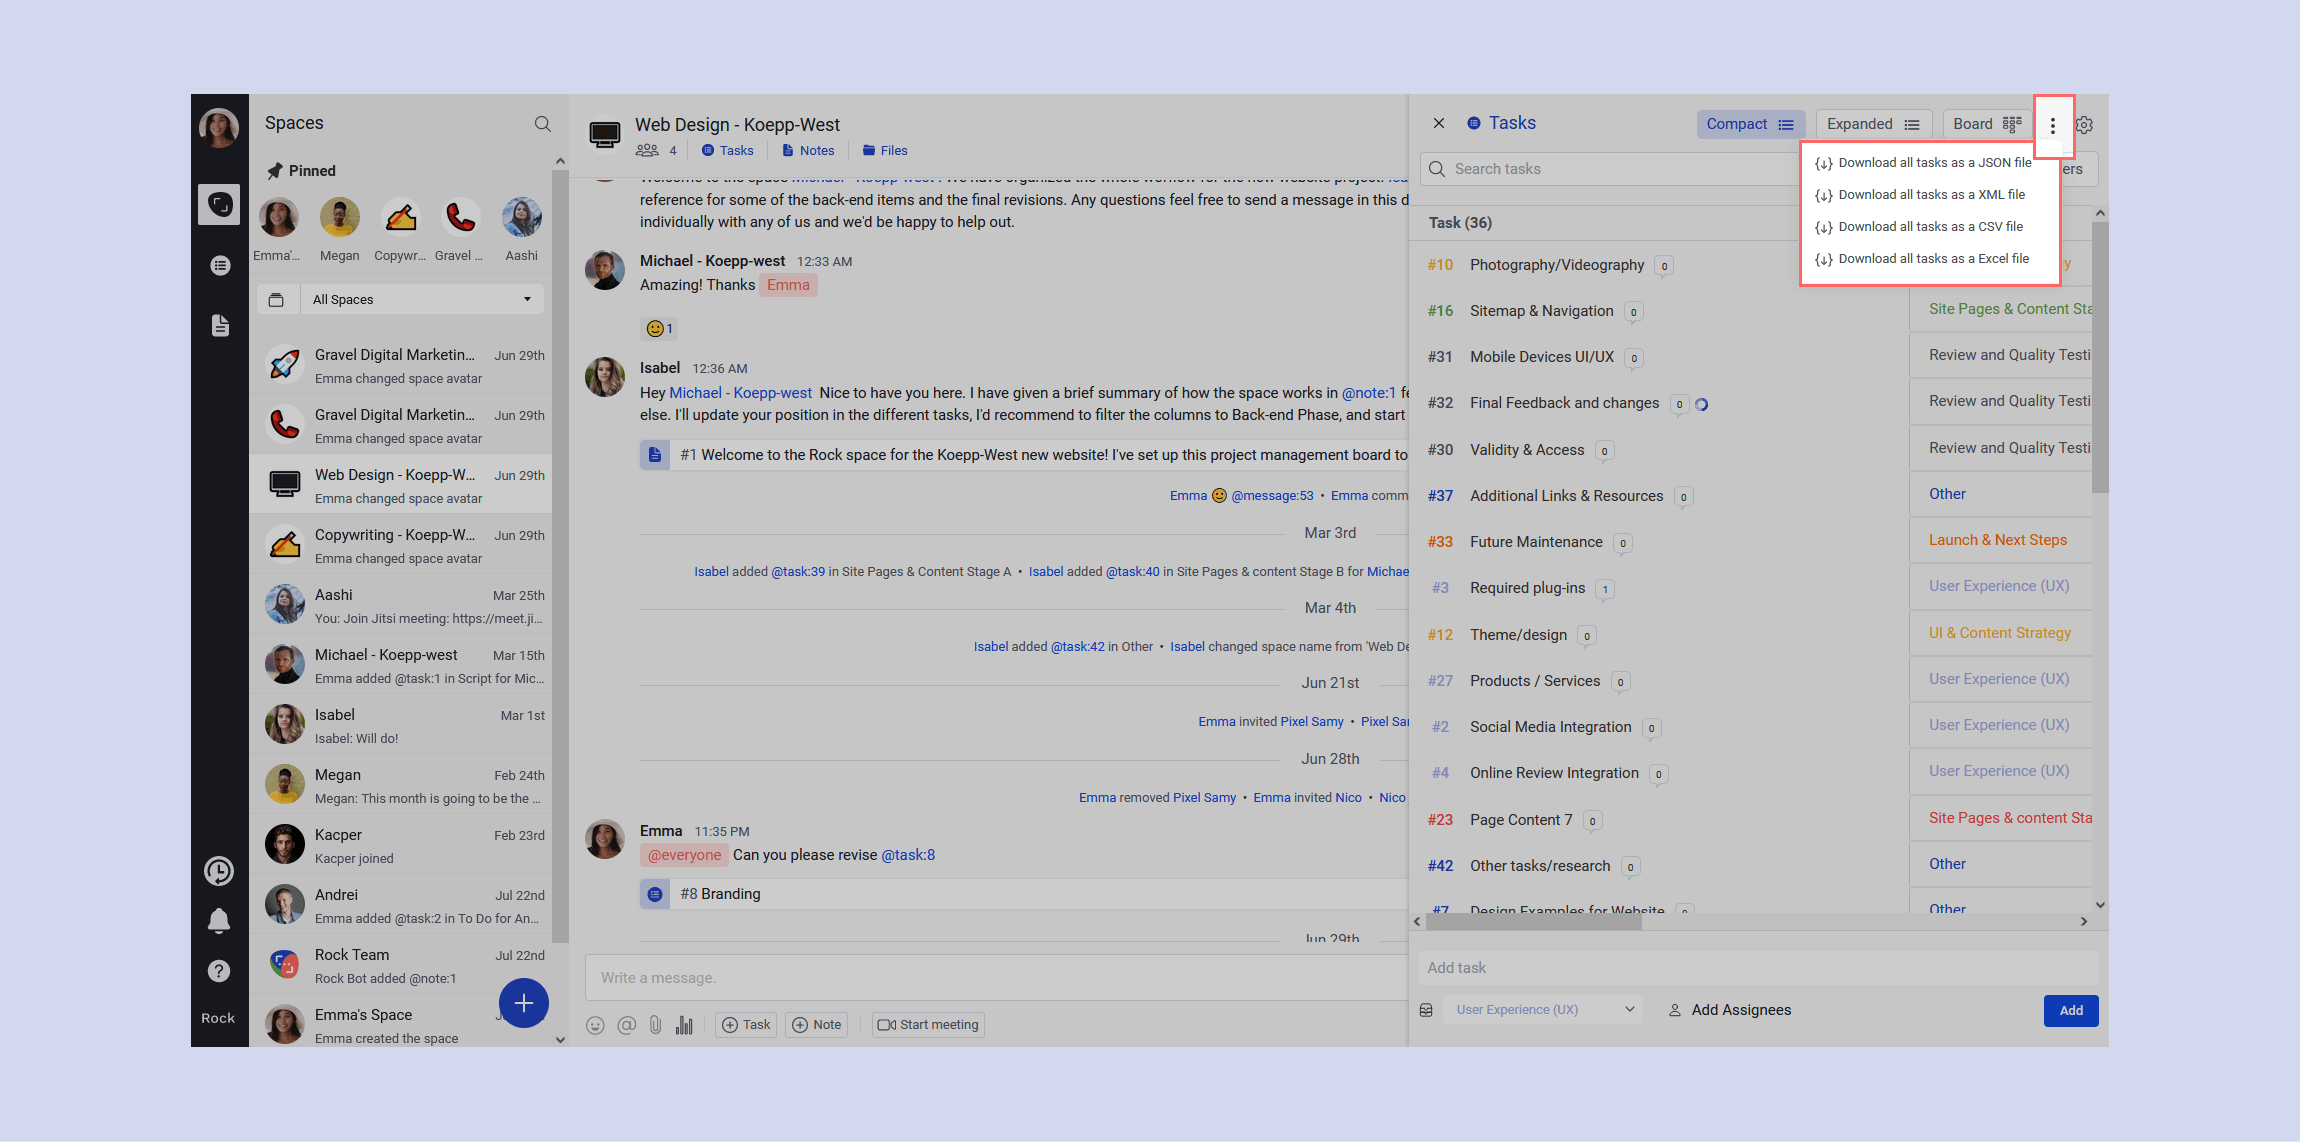Switch tasks to Board view

point(1986,124)
